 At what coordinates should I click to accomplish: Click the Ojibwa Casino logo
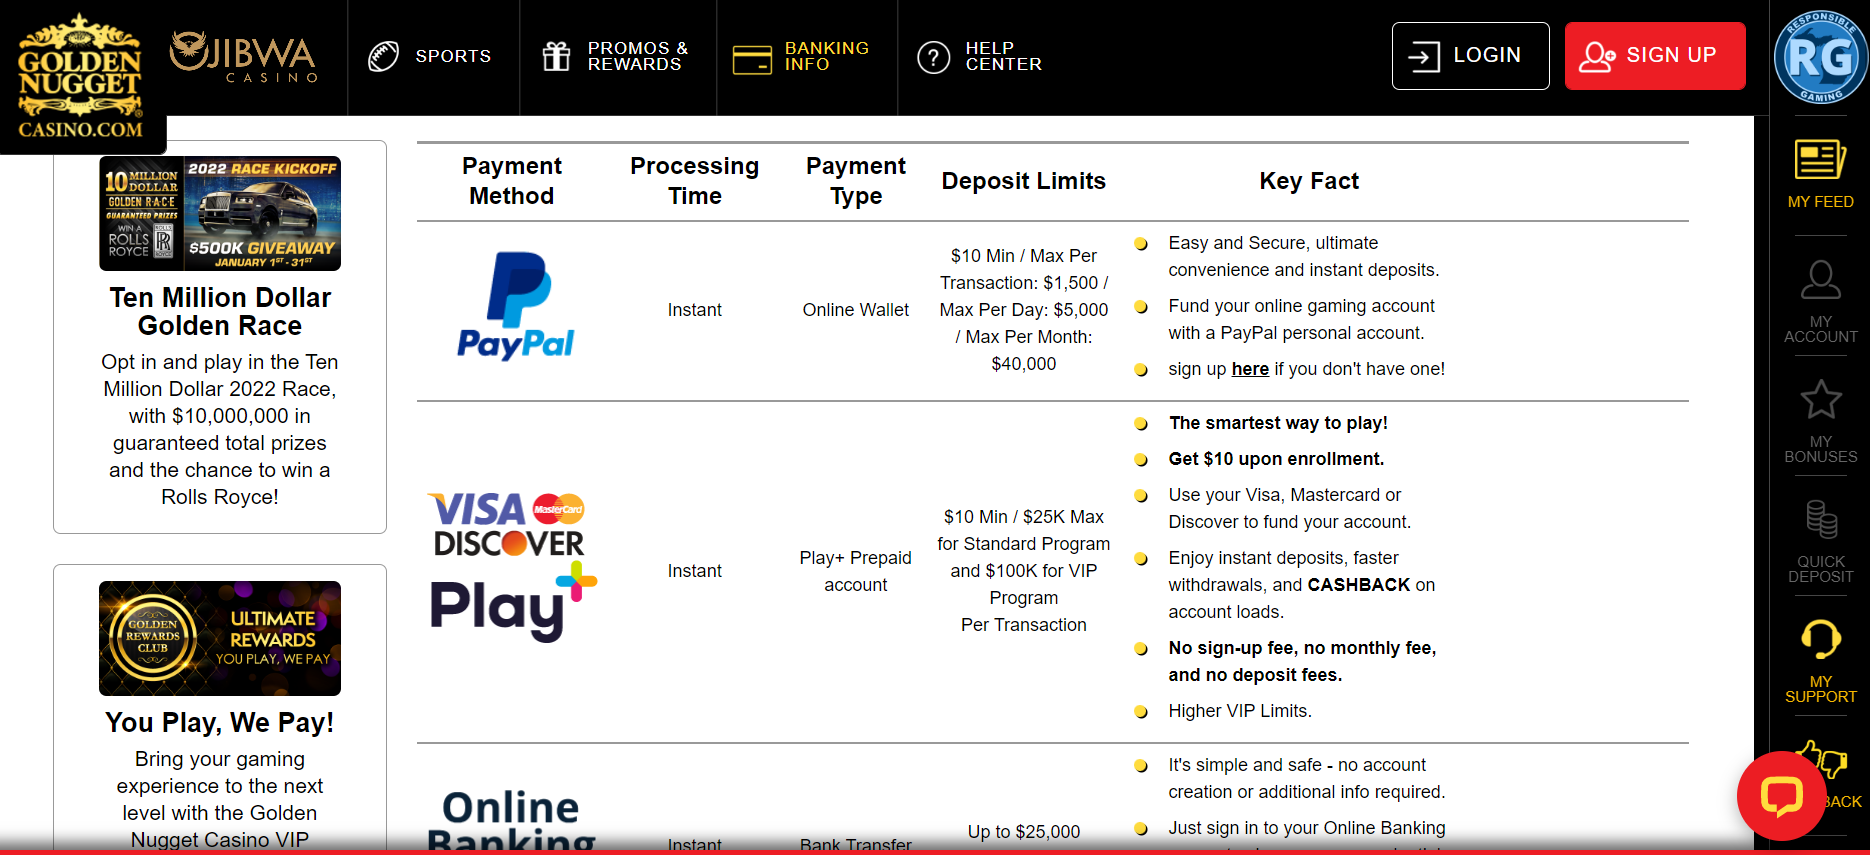click(243, 56)
